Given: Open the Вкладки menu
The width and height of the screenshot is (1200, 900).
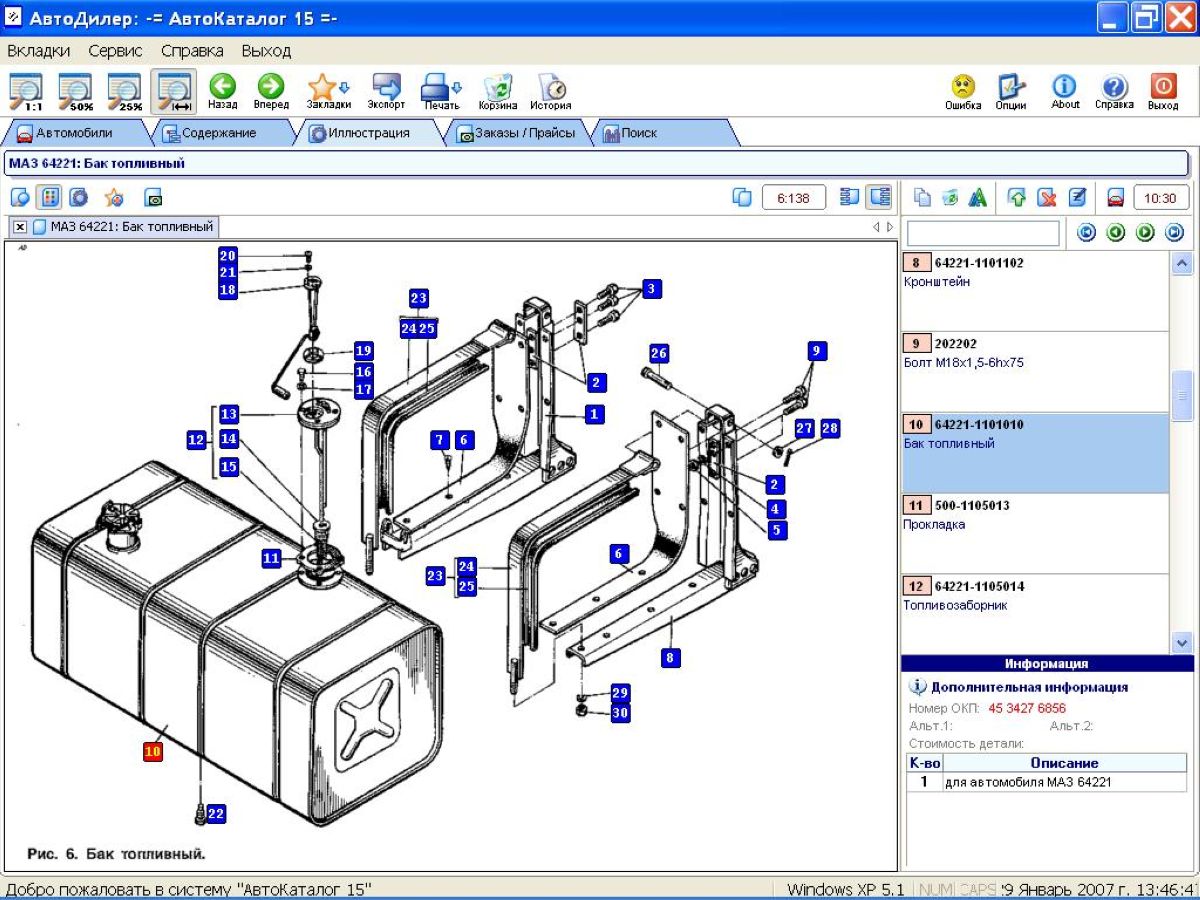Looking at the screenshot, I should click(x=38, y=50).
